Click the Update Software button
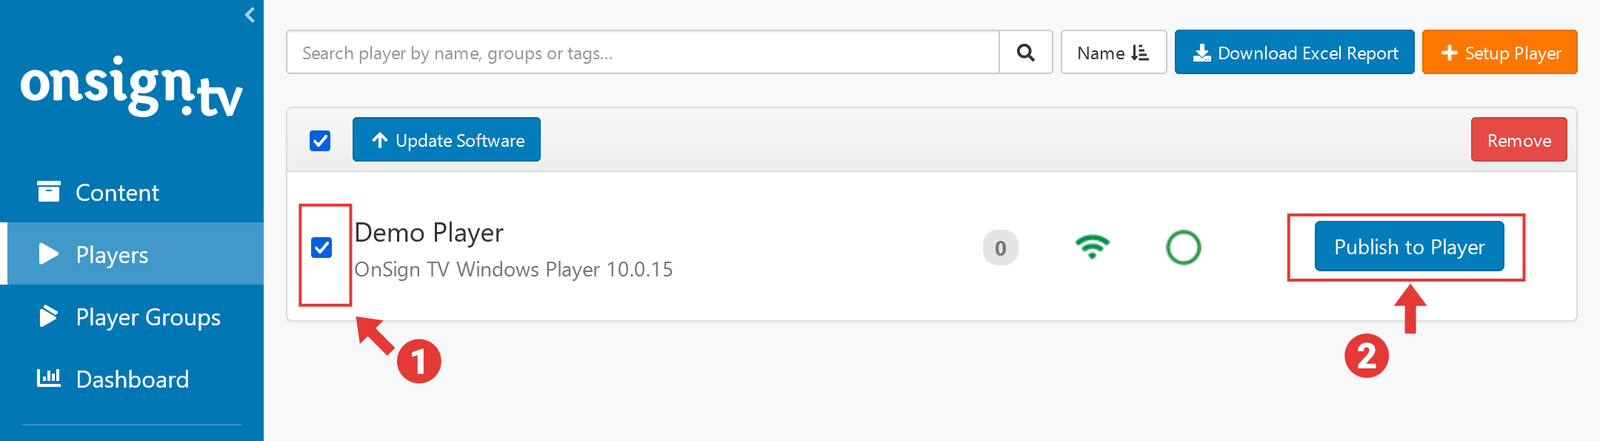Image resolution: width=1600 pixels, height=441 pixels. (446, 140)
